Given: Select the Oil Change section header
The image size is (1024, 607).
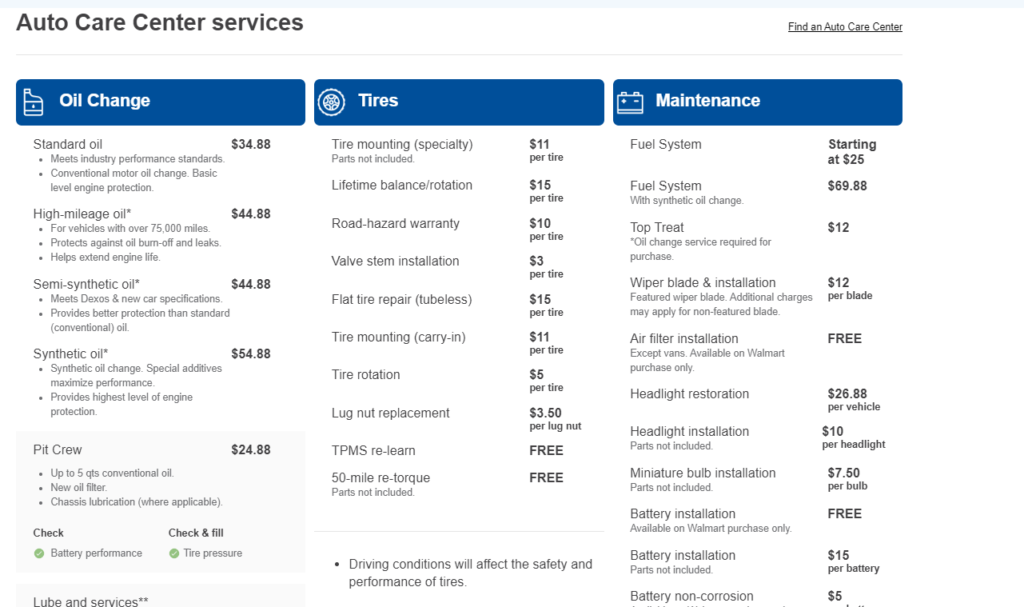Looking at the screenshot, I should tap(161, 102).
